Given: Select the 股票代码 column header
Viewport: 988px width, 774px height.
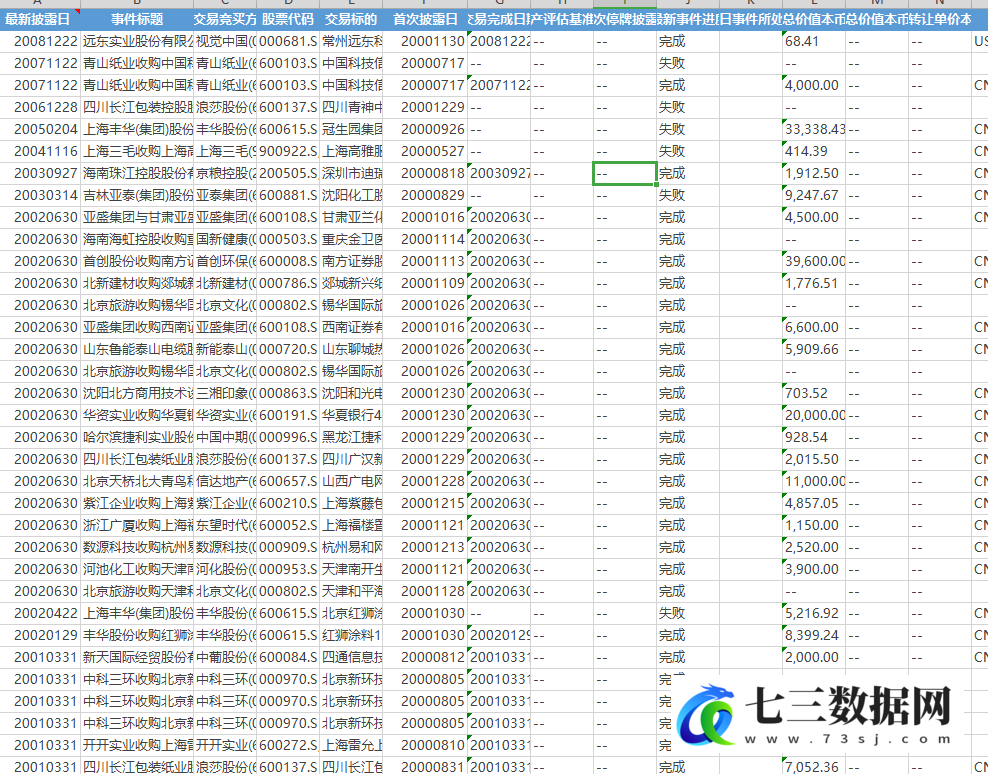Looking at the screenshot, I should coord(288,20).
